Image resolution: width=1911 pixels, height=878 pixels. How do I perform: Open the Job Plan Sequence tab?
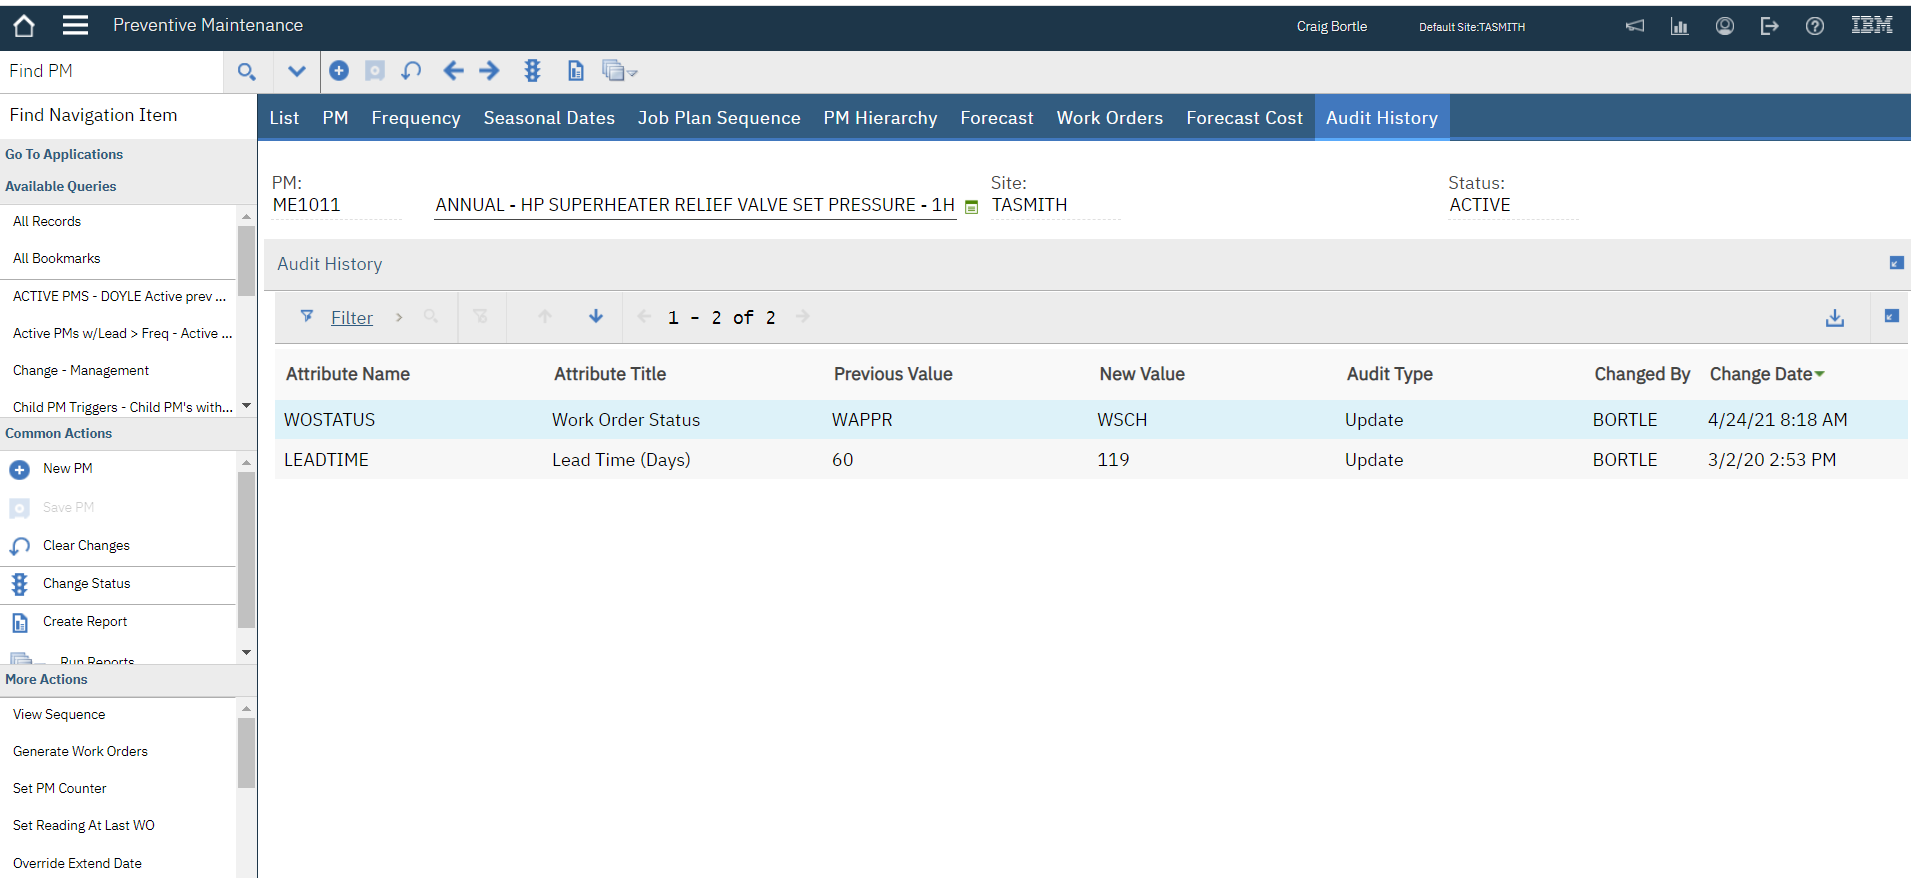tap(719, 118)
